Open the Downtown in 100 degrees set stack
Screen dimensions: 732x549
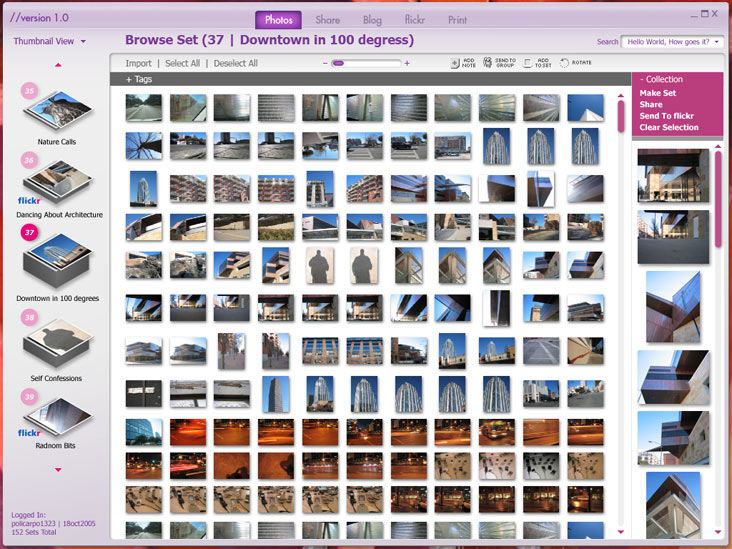tap(58, 260)
